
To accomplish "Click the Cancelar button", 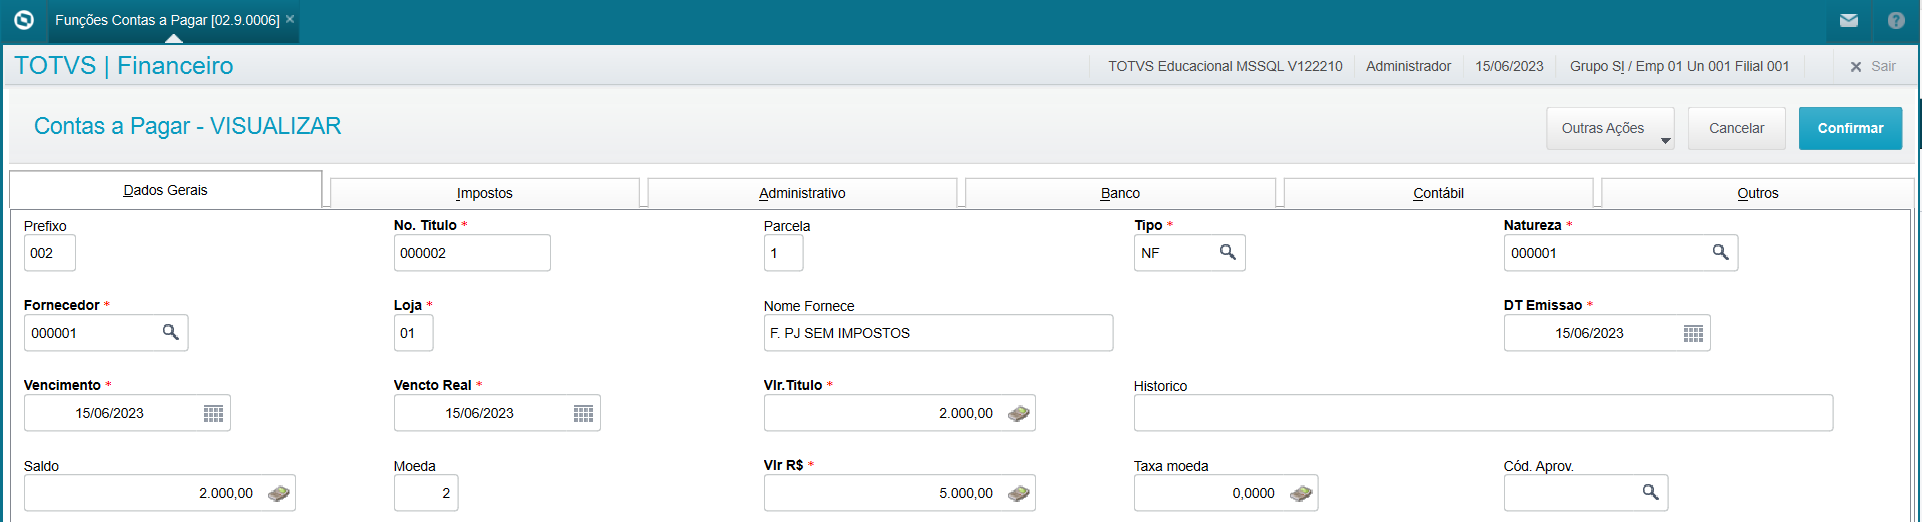I will pos(1736,129).
